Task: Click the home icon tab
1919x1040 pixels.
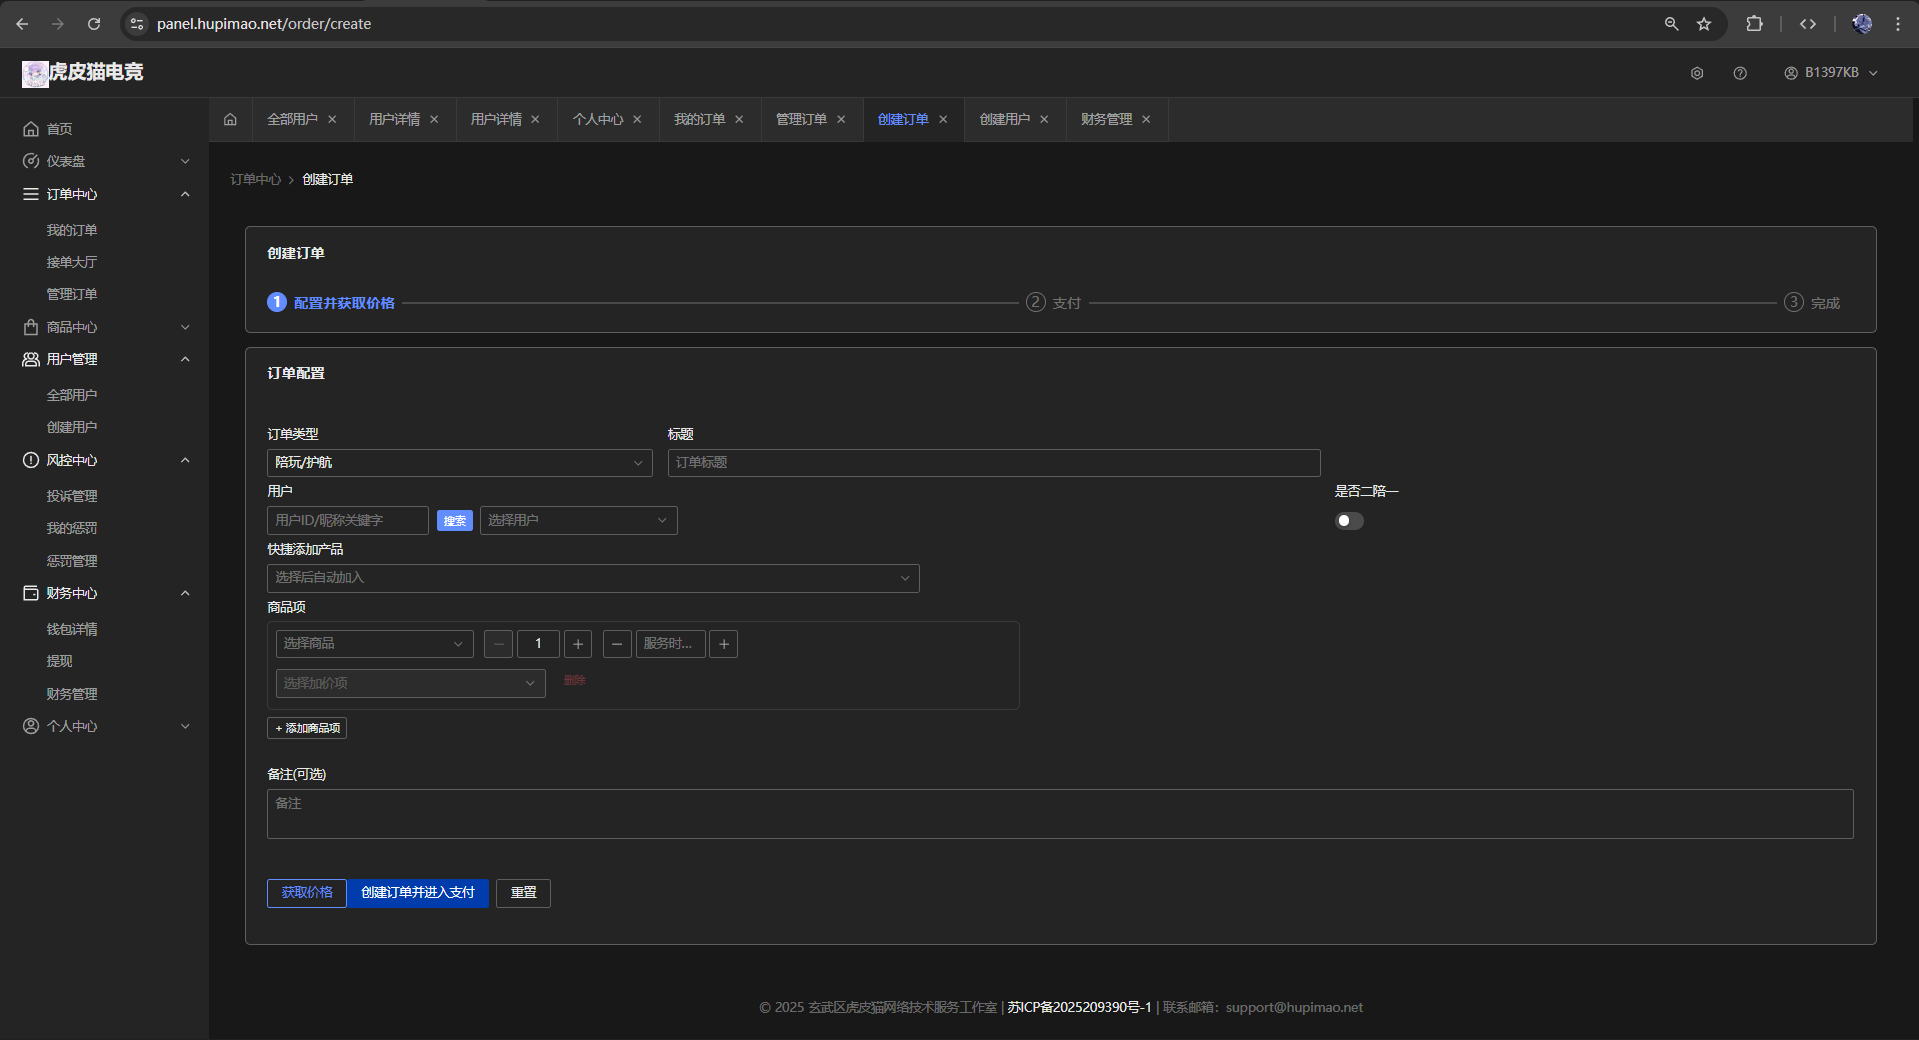Action: tap(230, 120)
